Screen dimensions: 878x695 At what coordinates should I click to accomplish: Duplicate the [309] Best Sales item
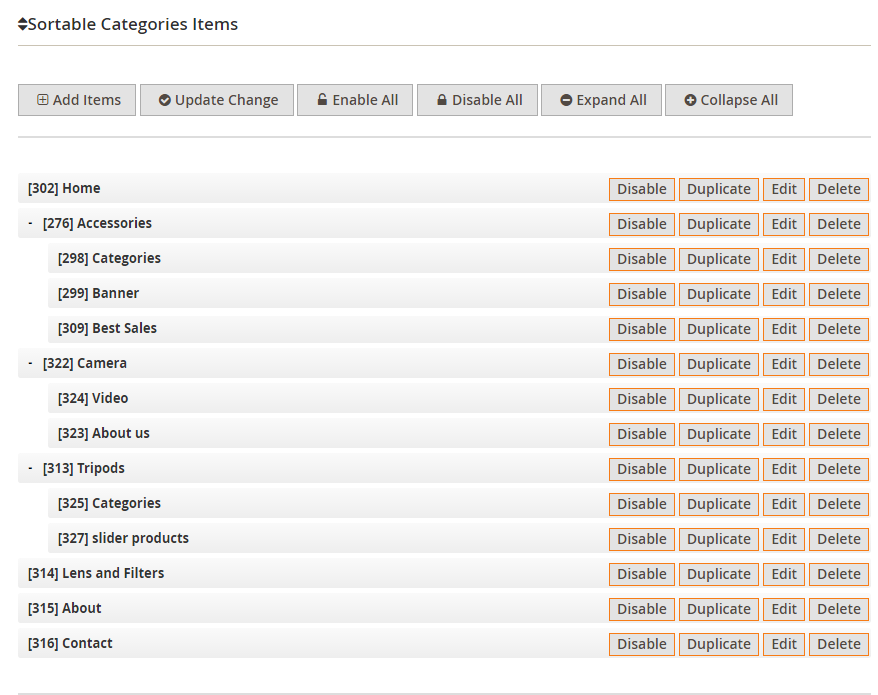point(718,329)
